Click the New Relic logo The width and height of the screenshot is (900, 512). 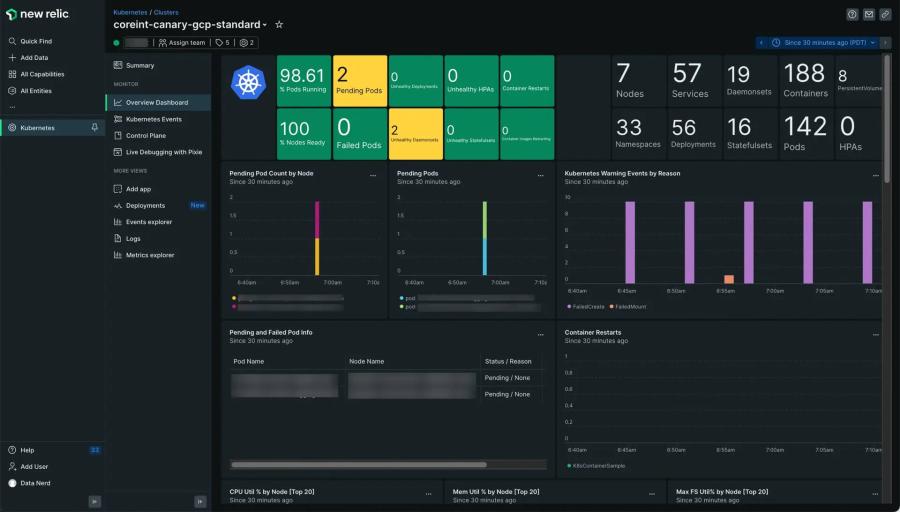click(37, 14)
